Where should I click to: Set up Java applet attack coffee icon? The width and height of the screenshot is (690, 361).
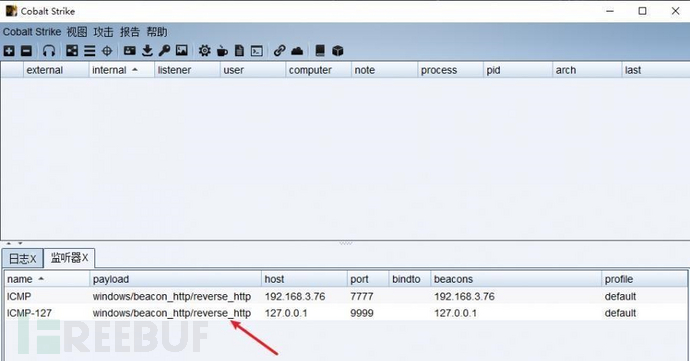[222, 51]
